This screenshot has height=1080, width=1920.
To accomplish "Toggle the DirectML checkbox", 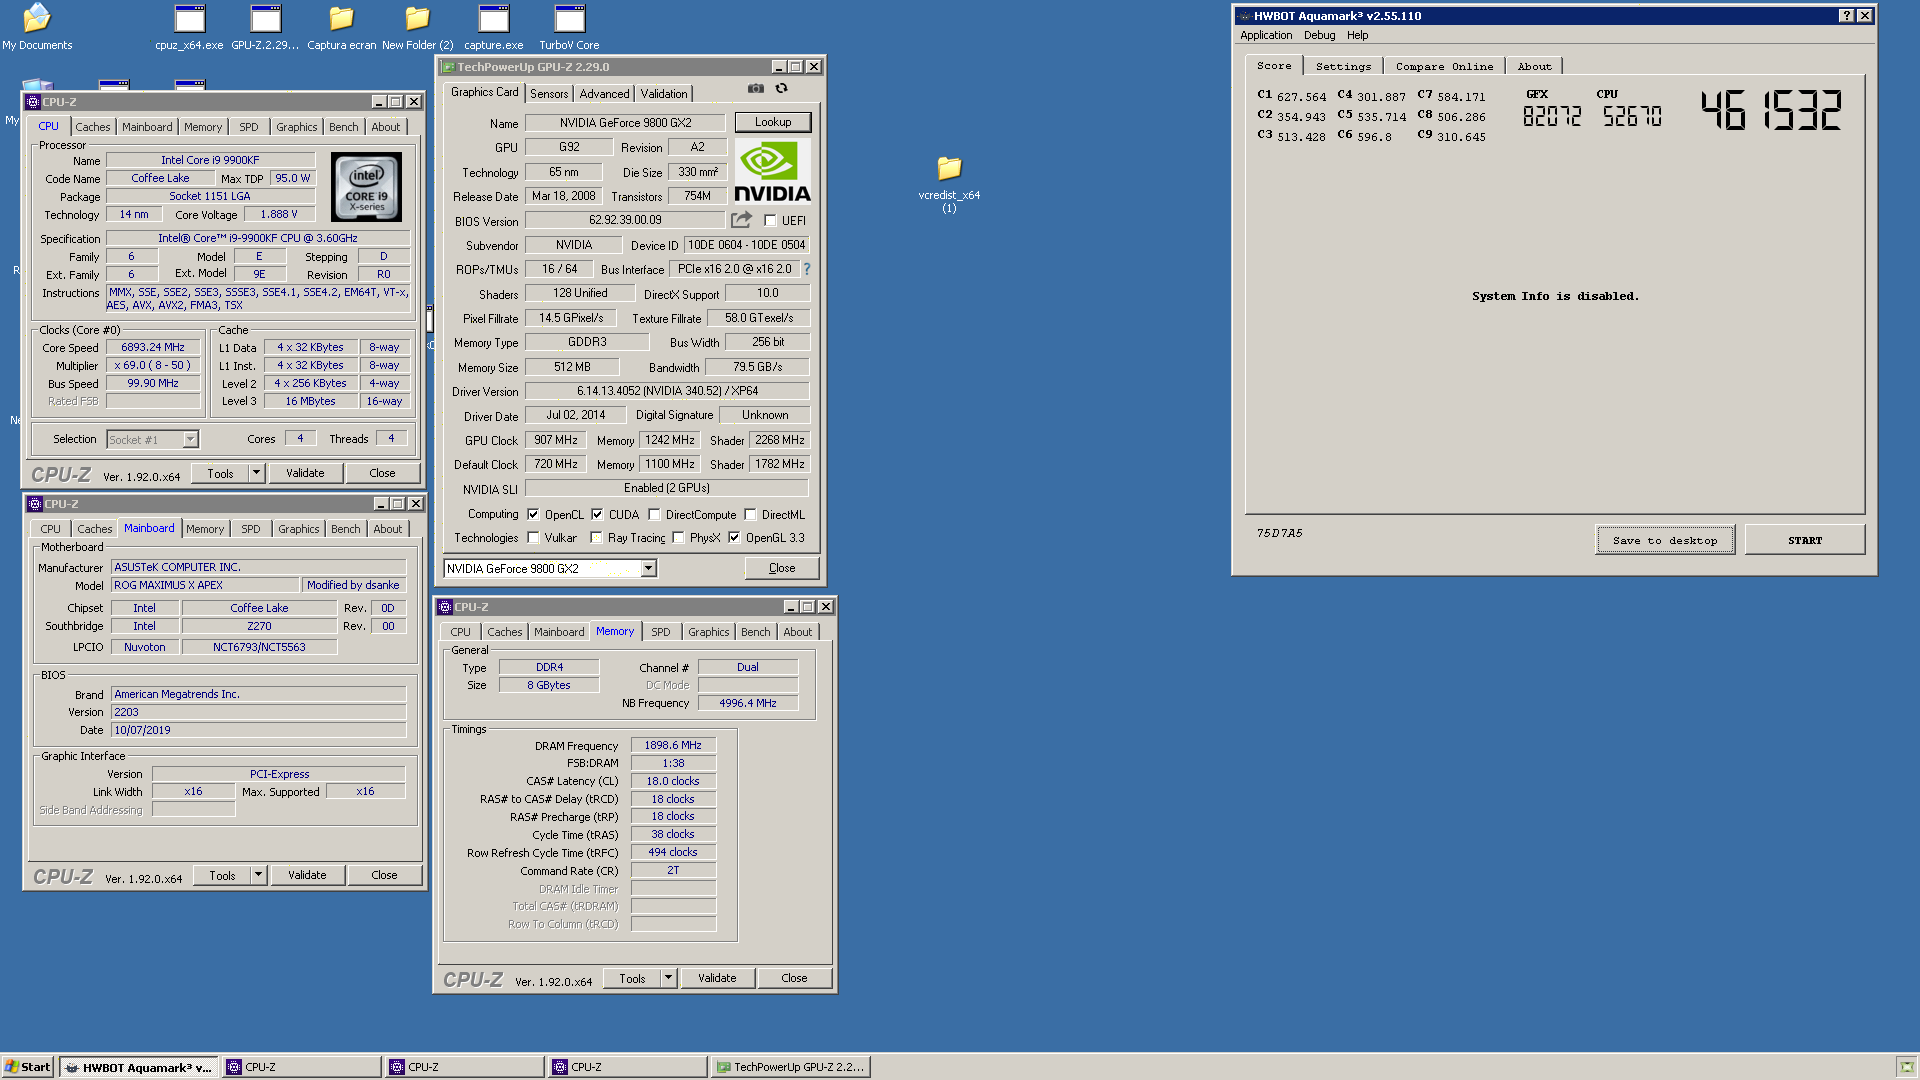I will click(x=750, y=515).
